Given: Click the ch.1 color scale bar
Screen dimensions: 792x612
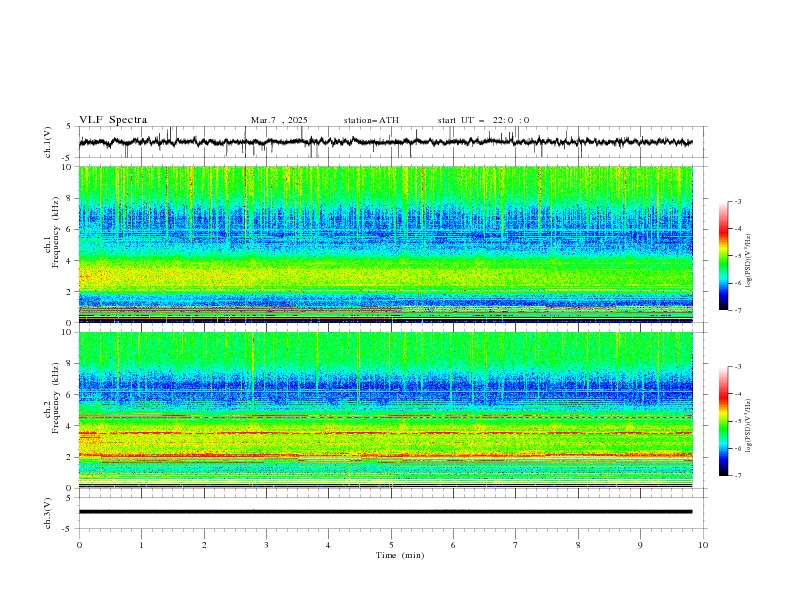Looking at the screenshot, I should click(723, 255).
